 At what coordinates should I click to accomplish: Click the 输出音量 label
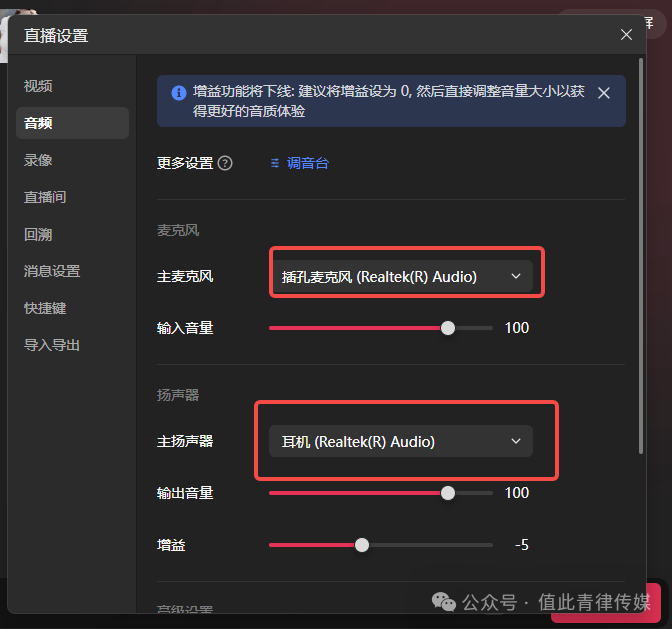coord(185,493)
